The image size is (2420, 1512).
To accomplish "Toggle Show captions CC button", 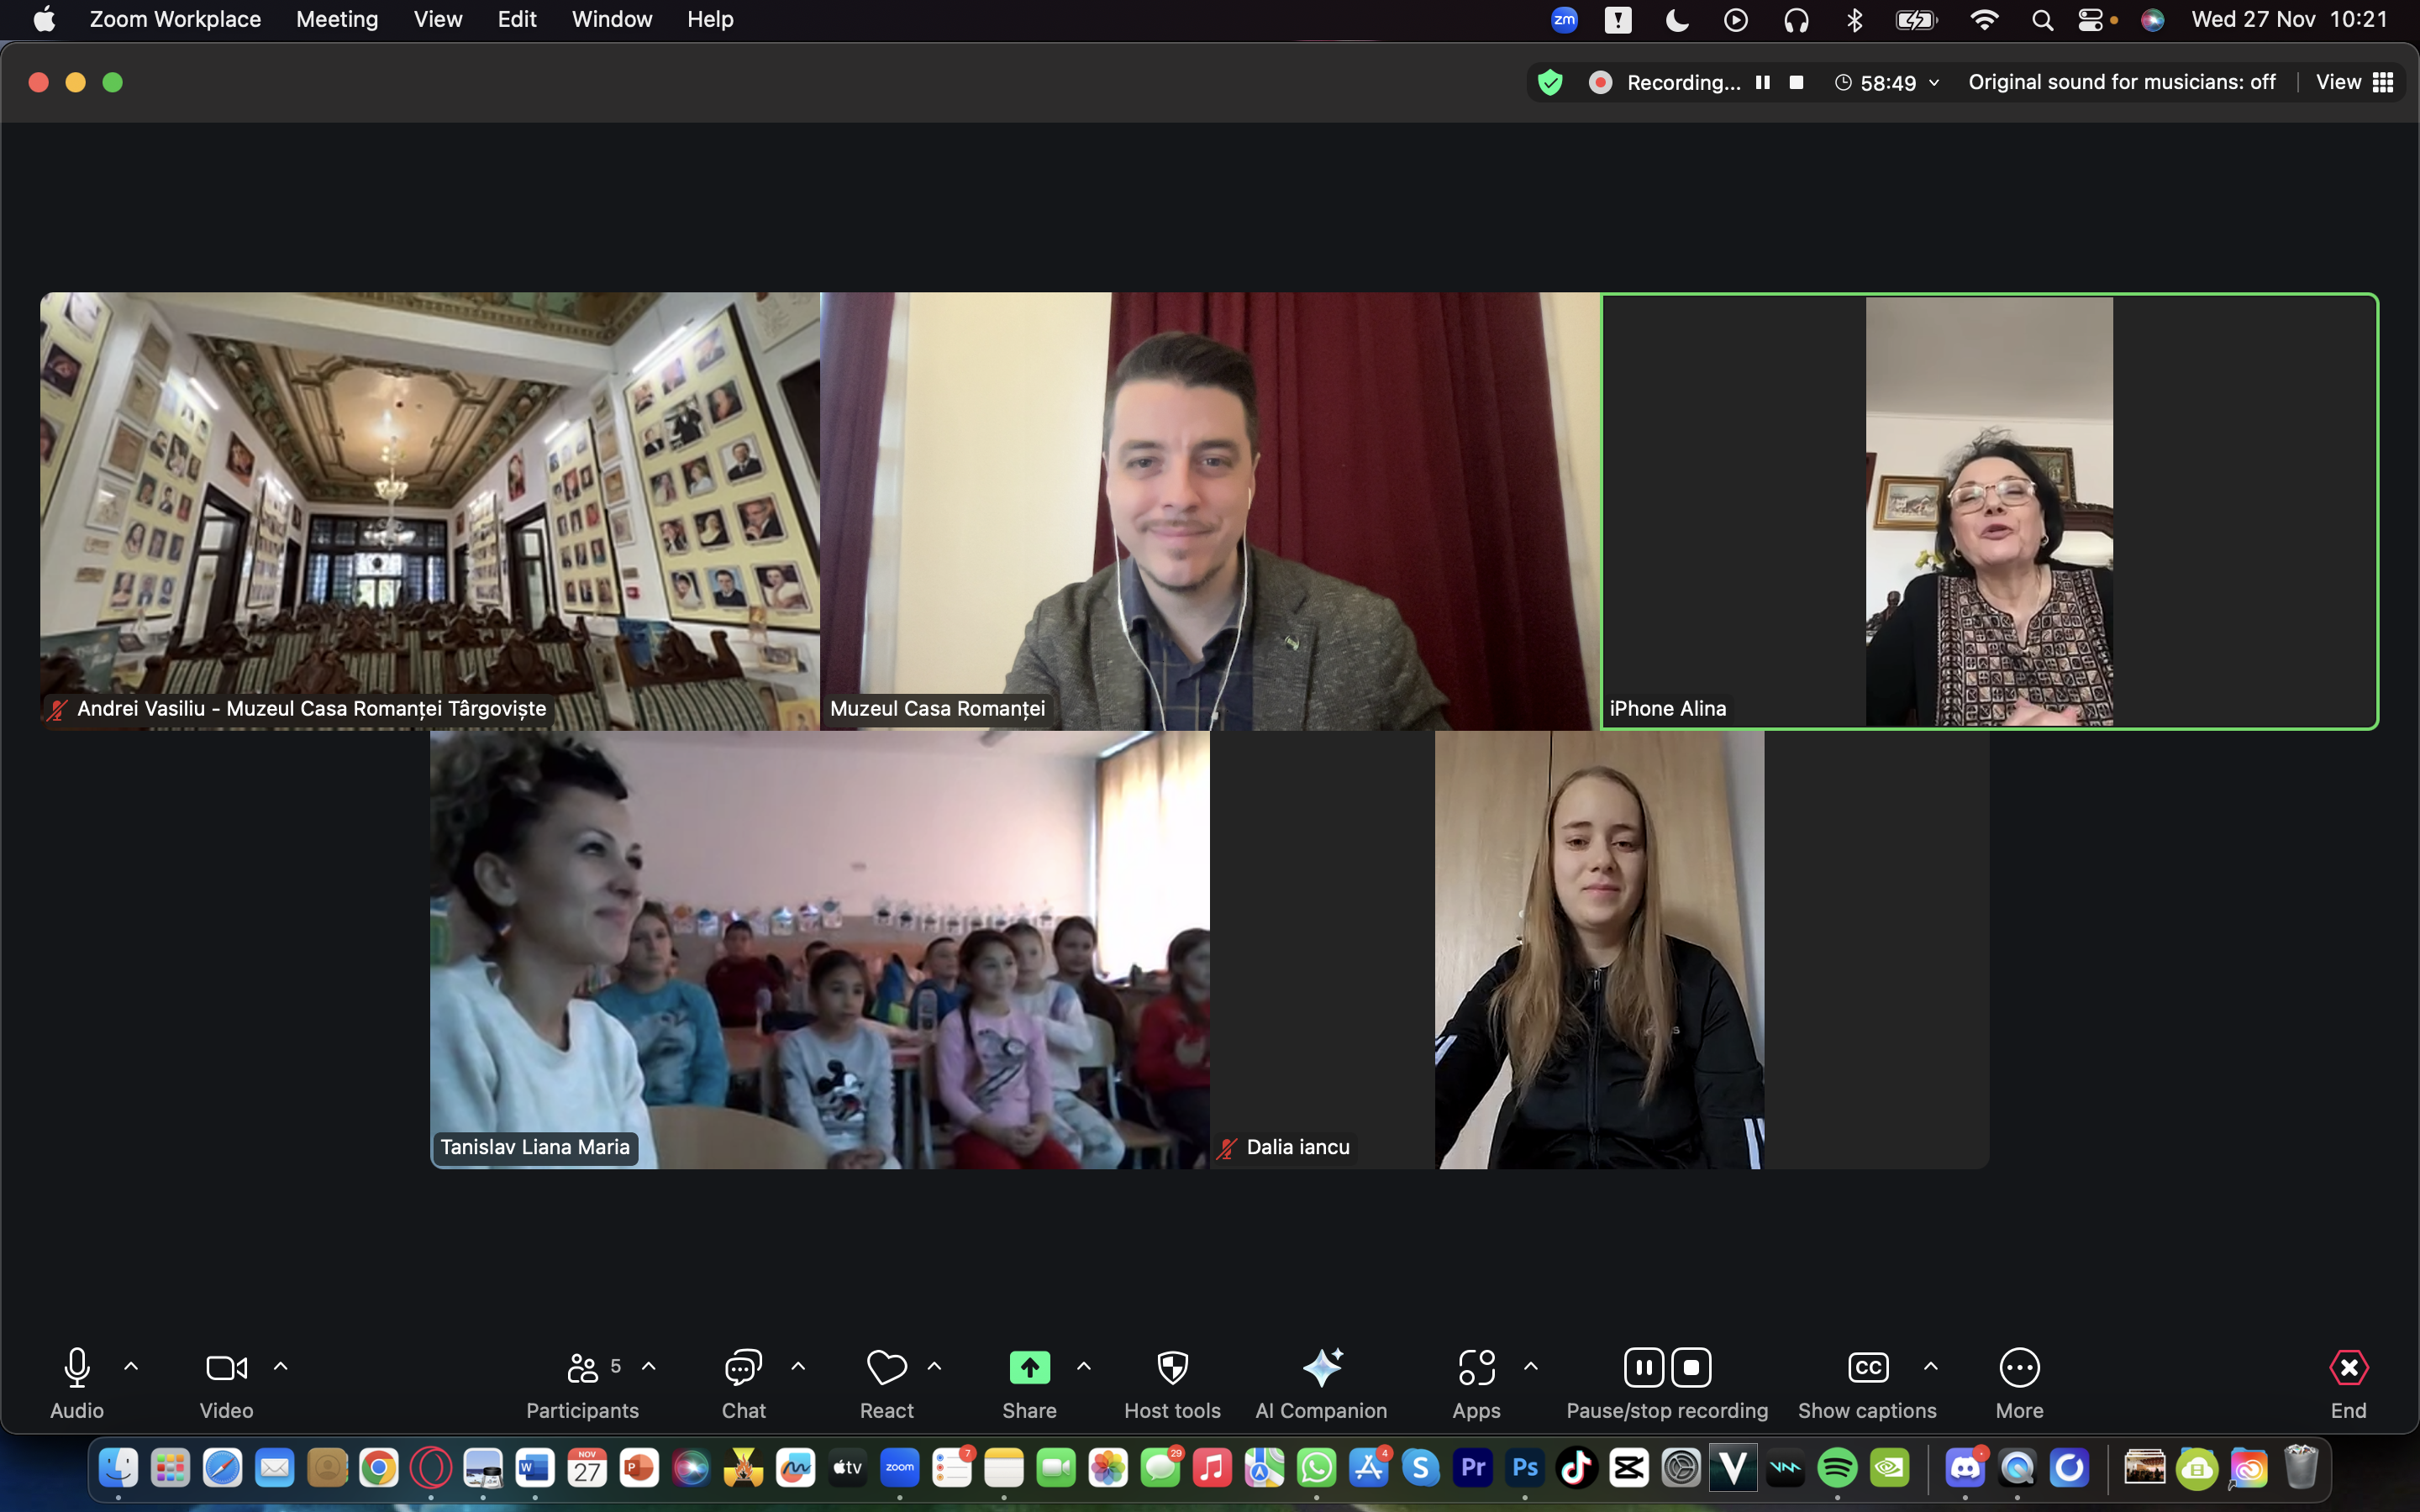I will 1867,1368.
